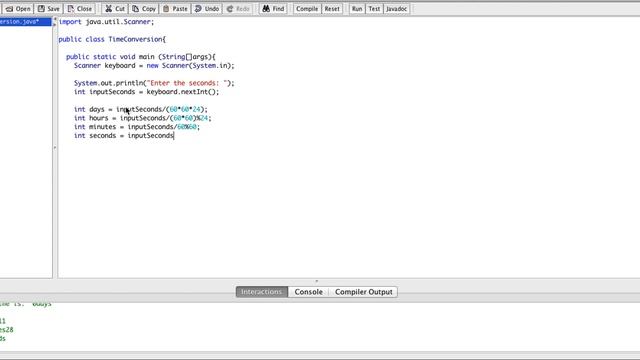Screen dimensions: 640x360
Task: Select the highlighted java file in file list
Action: click(25, 22)
